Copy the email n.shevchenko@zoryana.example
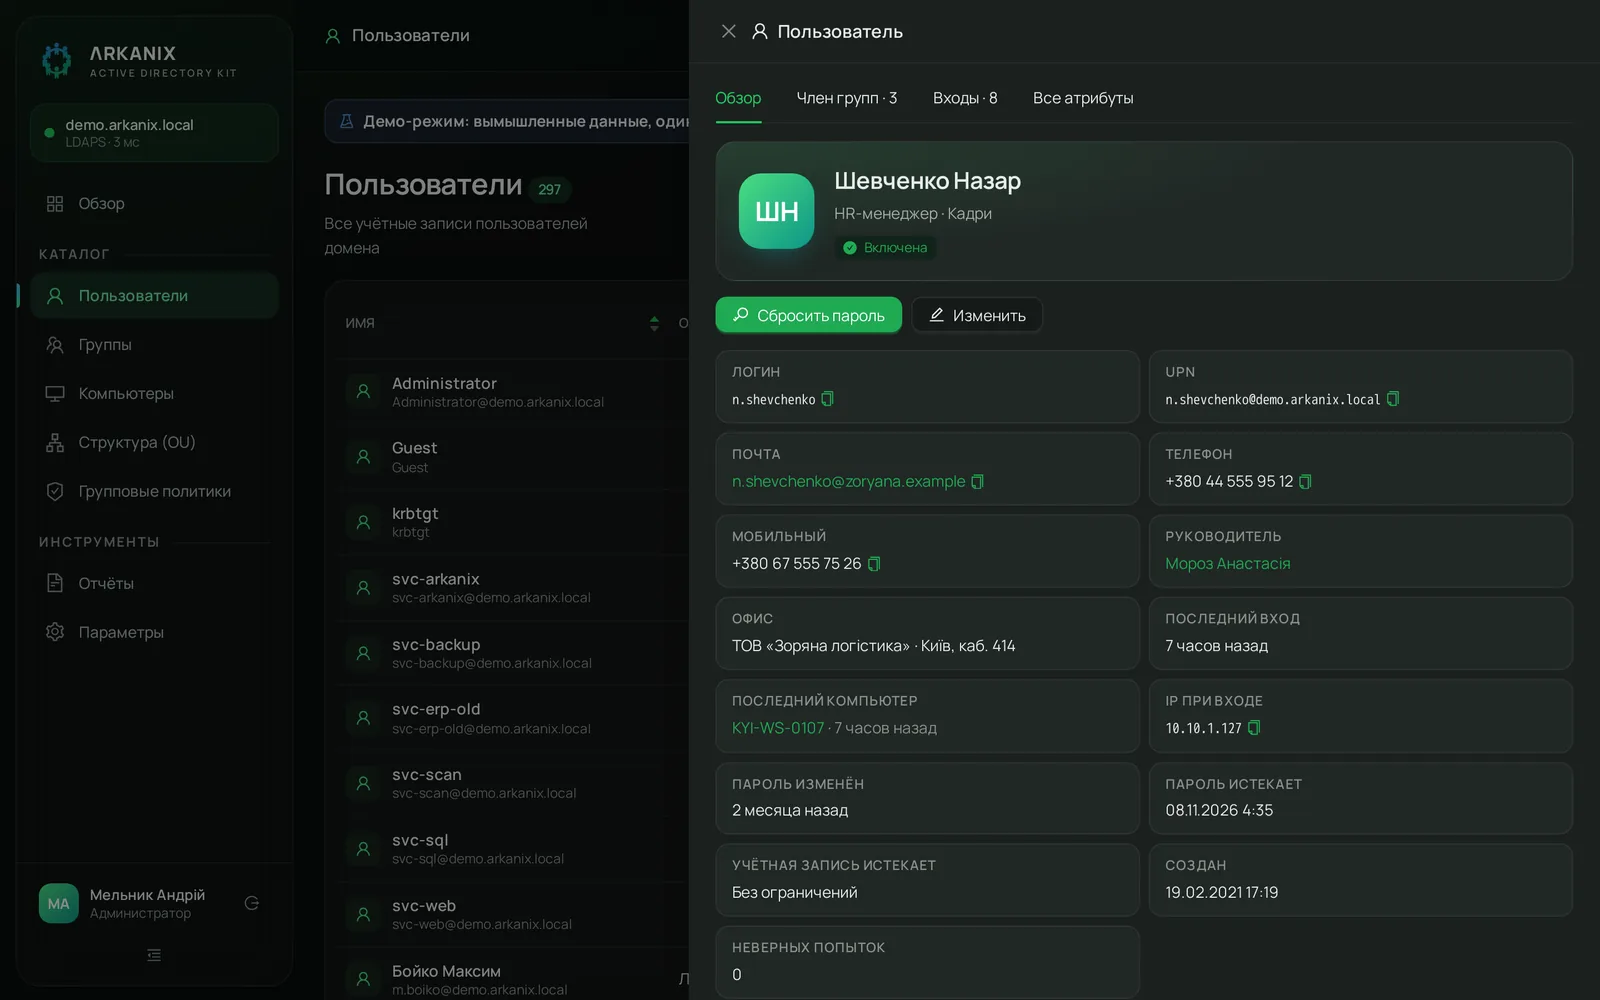The image size is (1600, 1000). [x=977, y=481]
